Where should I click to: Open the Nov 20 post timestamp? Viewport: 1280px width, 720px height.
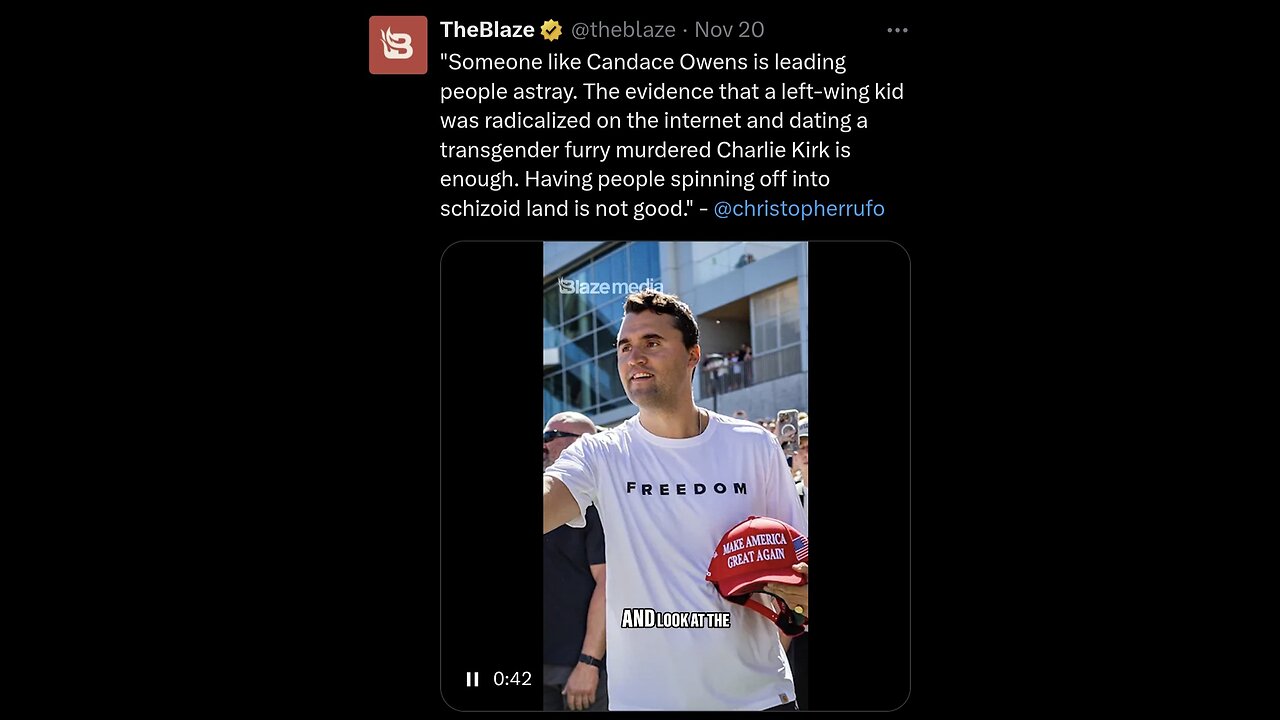click(x=729, y=30)
